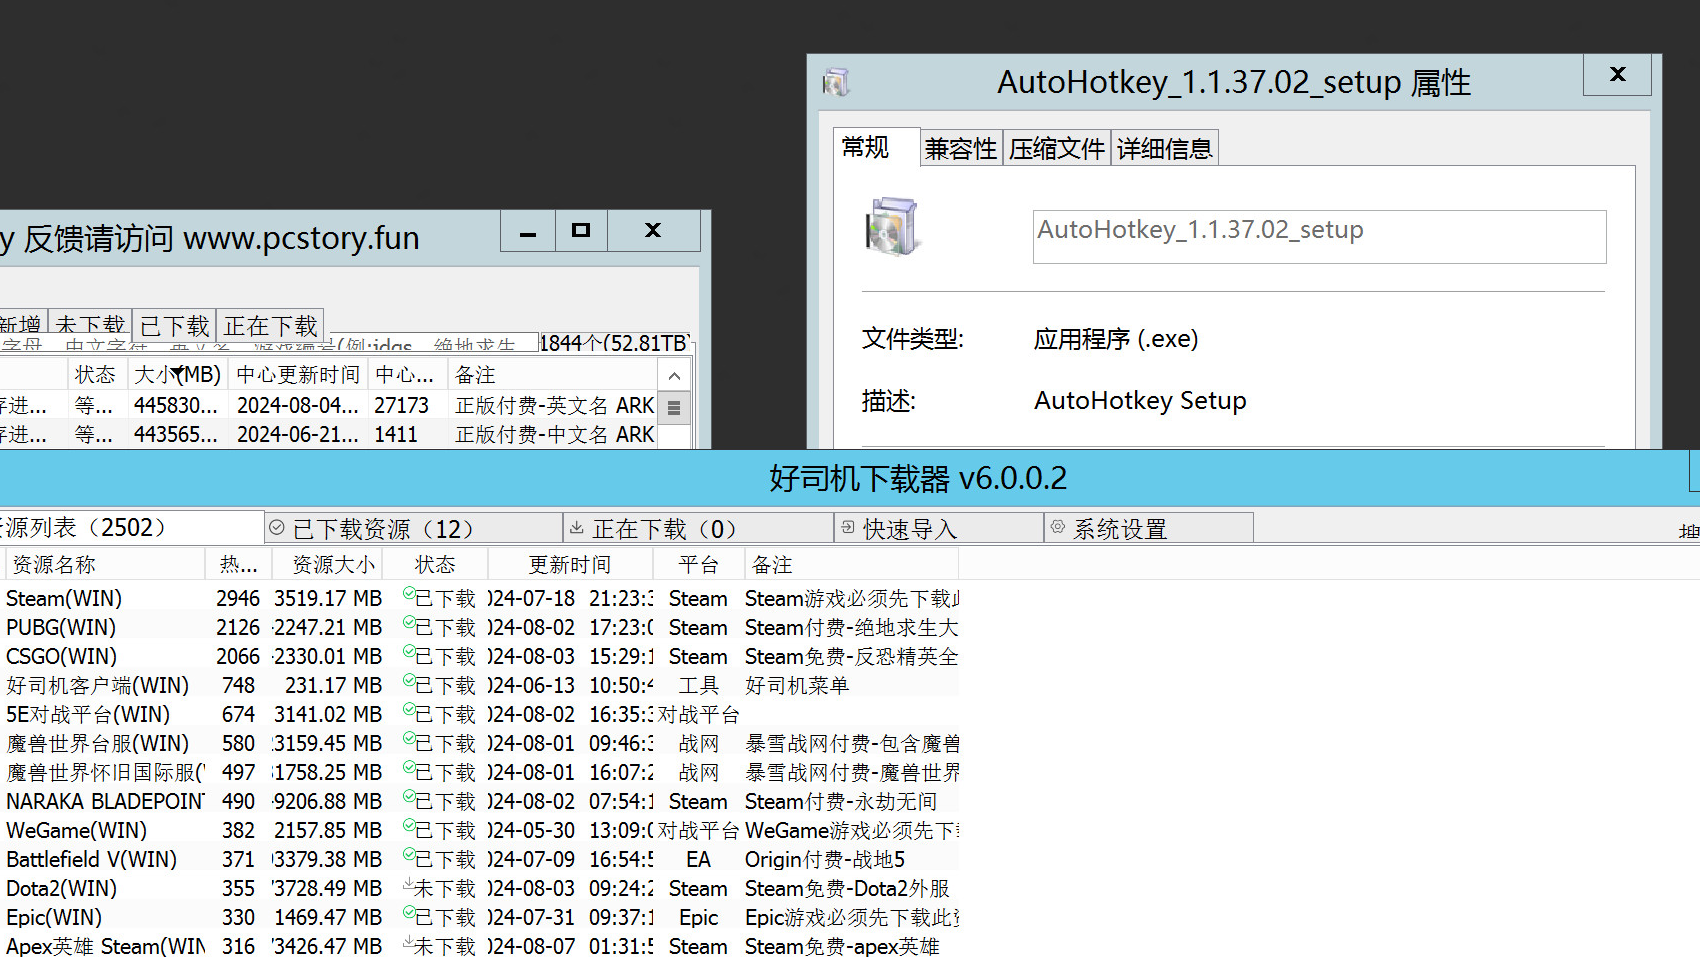Sort by 更新时间 column header

tap(569, 564)
